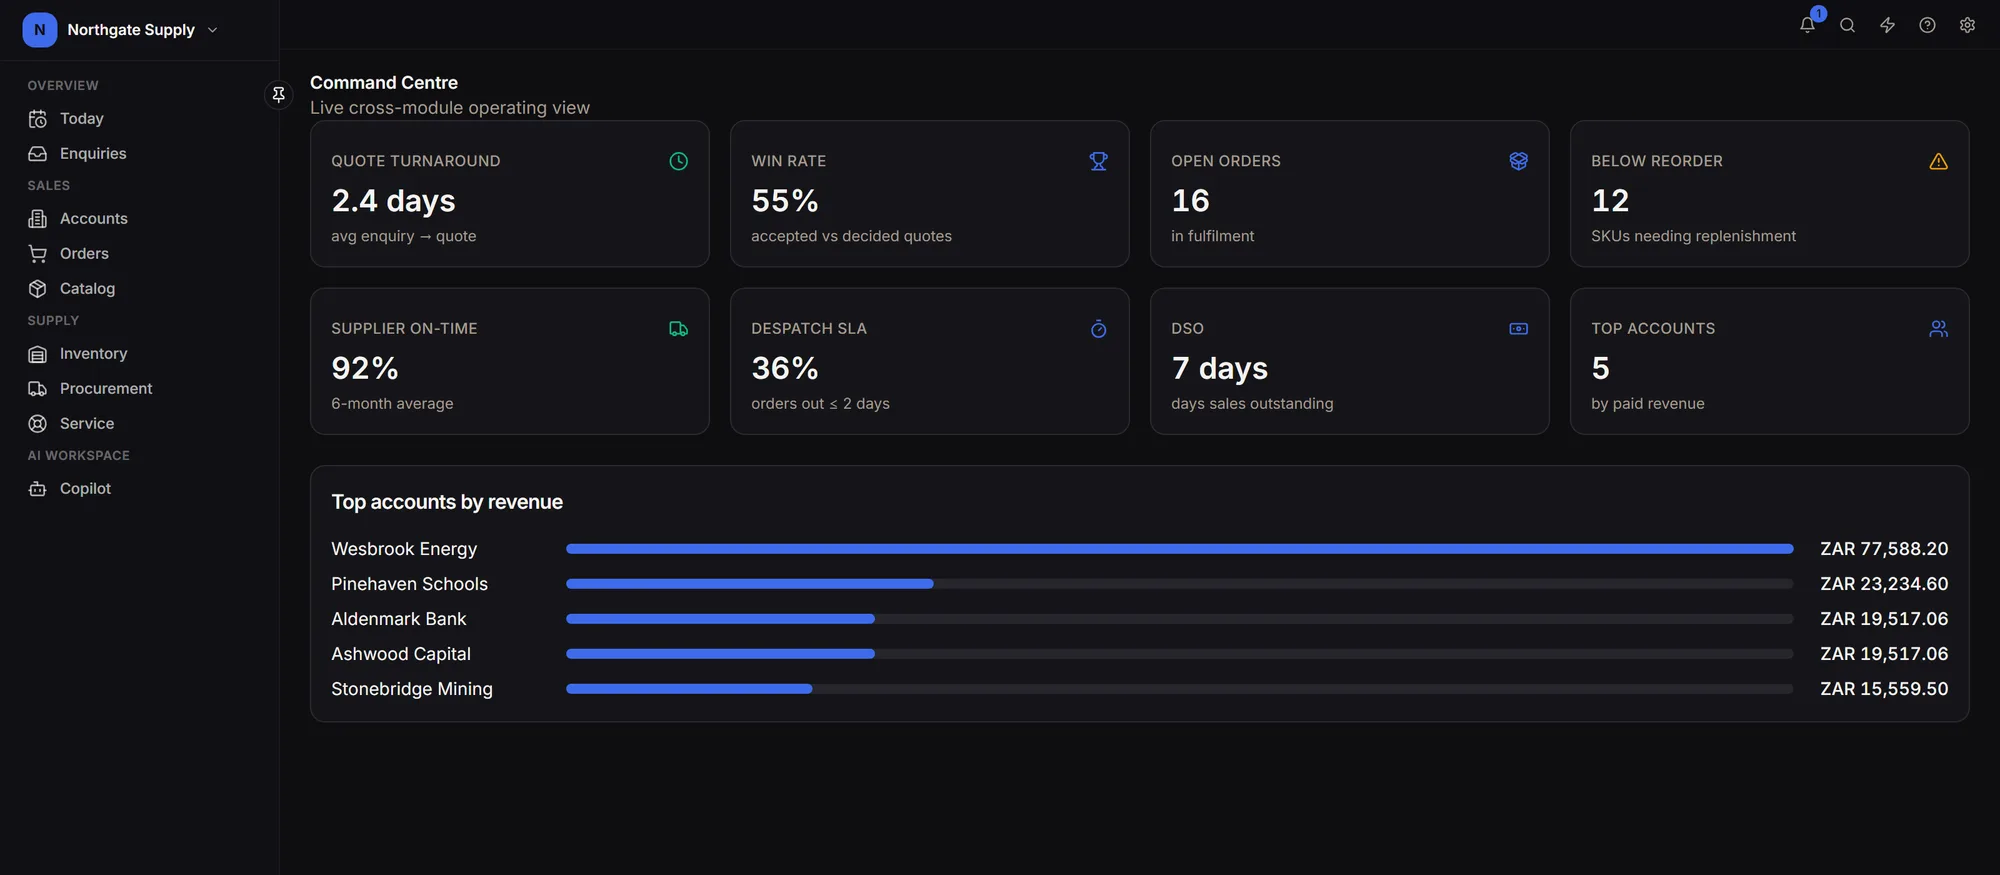The height and width of the screenshot is (875, 2000).
Task: Click the Command Centre page title
Action: coord(384,83)
